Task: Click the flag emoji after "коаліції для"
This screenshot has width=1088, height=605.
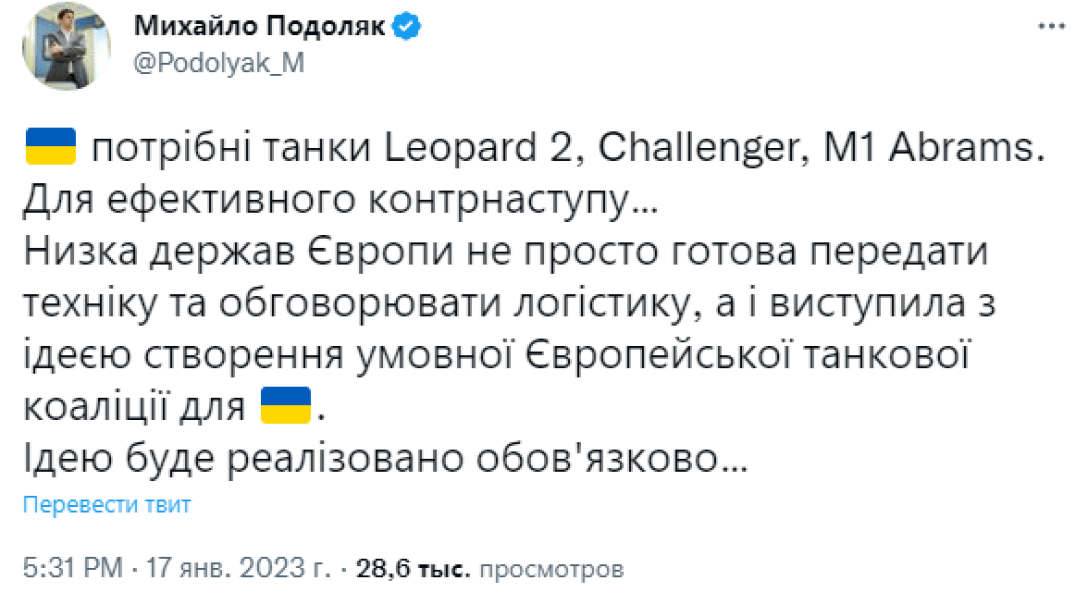Action: pos(284,405)
